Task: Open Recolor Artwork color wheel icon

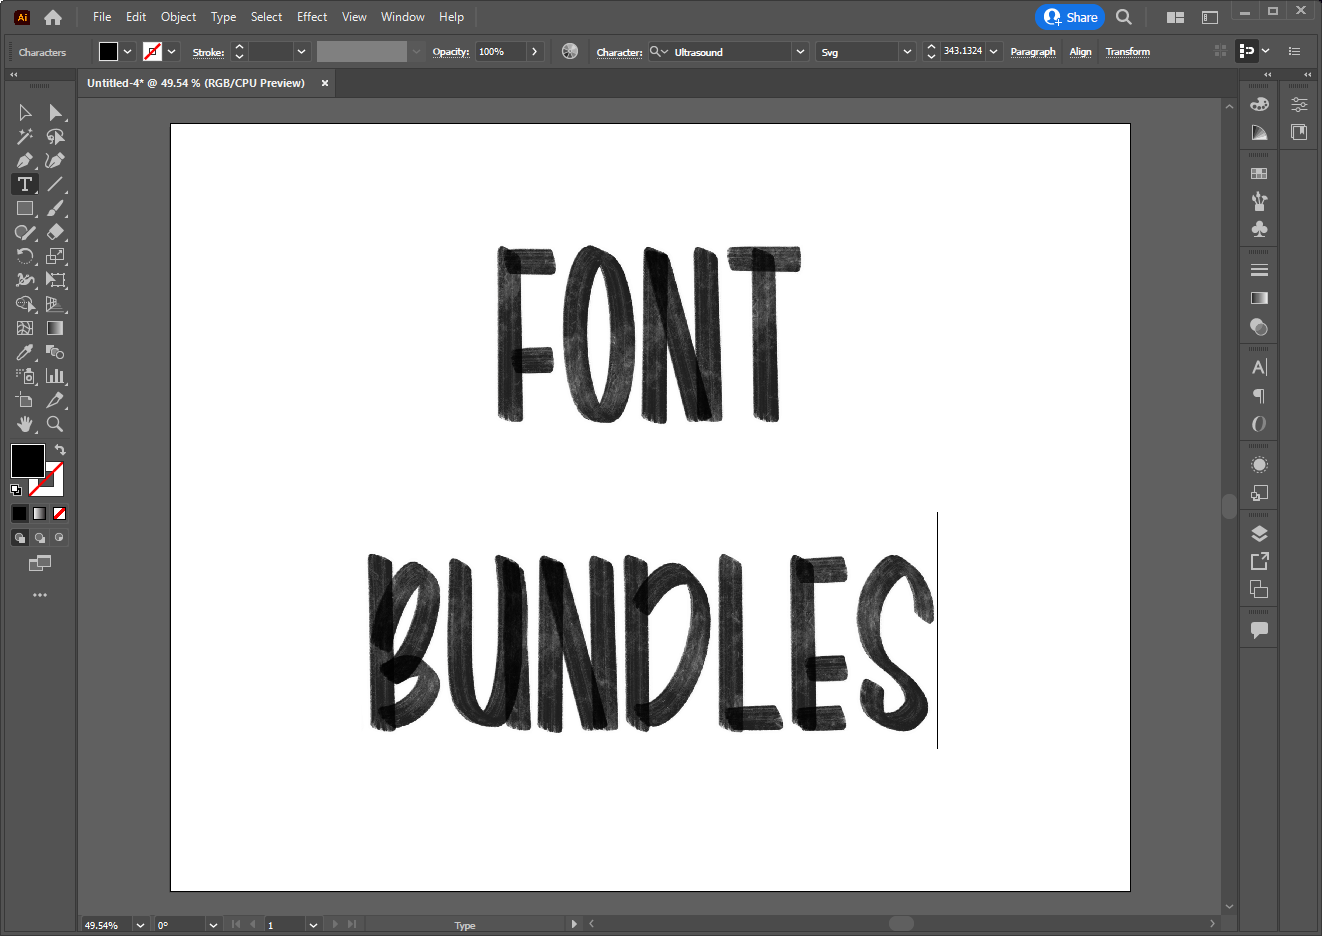Action: 570,51
